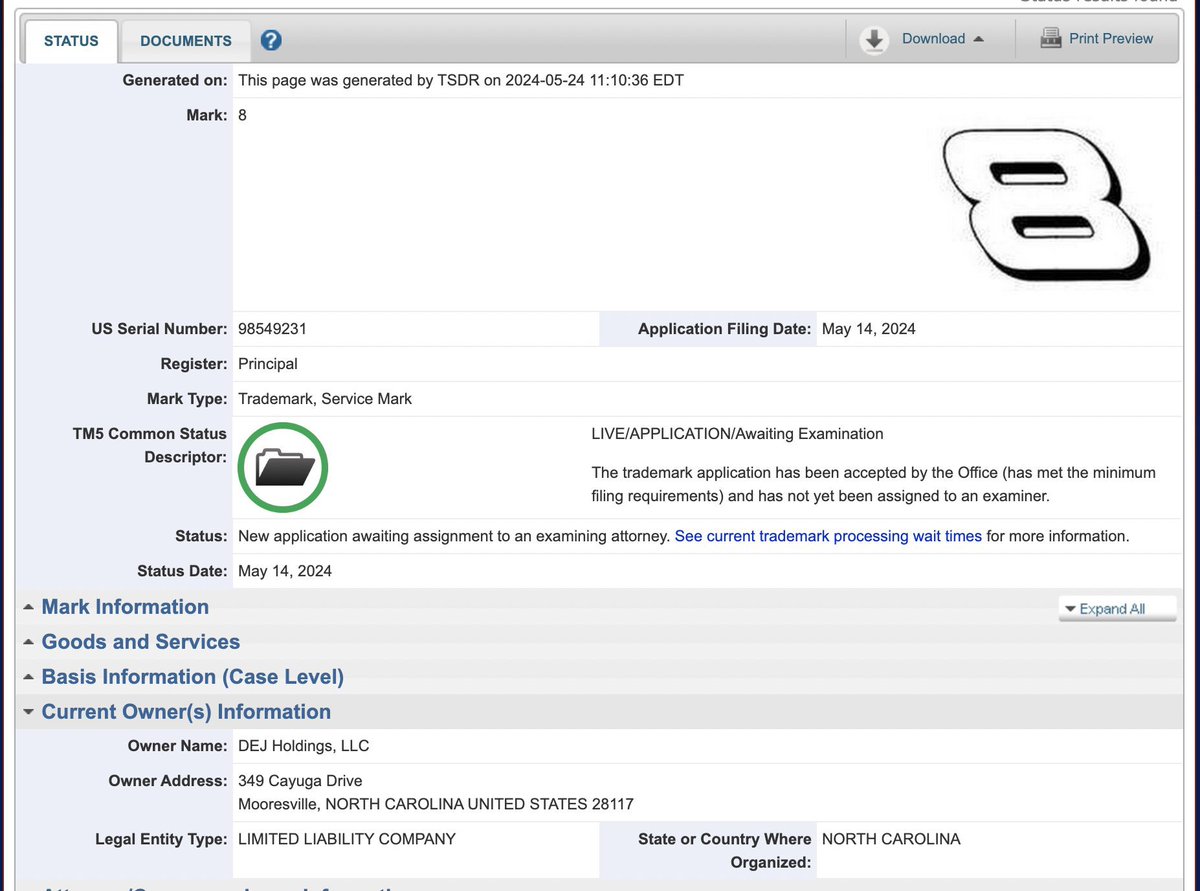Click the Download arrow icon
Image resolution: width=1200 pixels, height=891 pixels.
(874, 39)
